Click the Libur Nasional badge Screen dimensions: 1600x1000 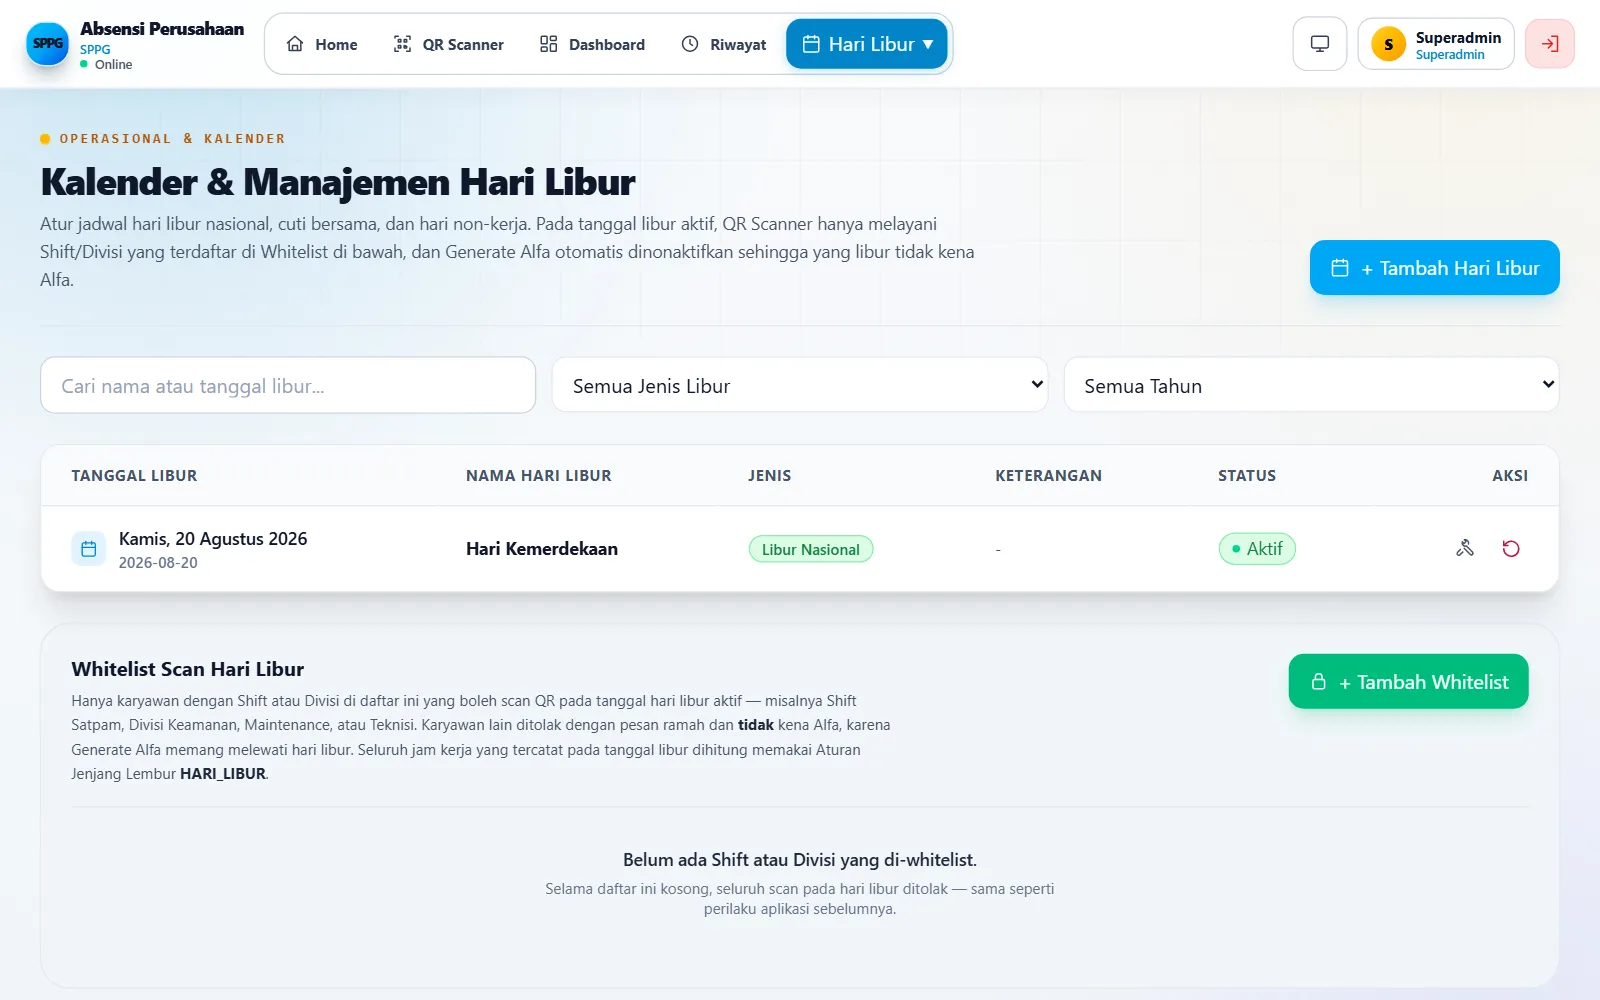pos(811,549)
